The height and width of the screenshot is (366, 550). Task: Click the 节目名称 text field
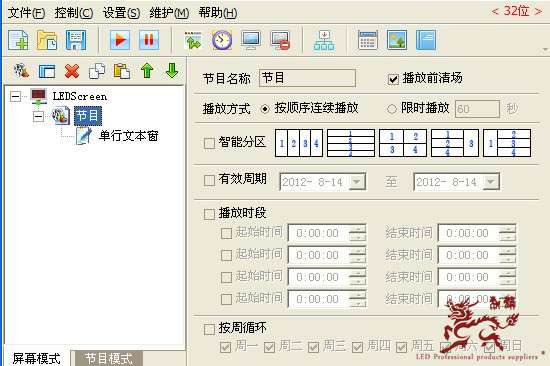tap(307, 78)
